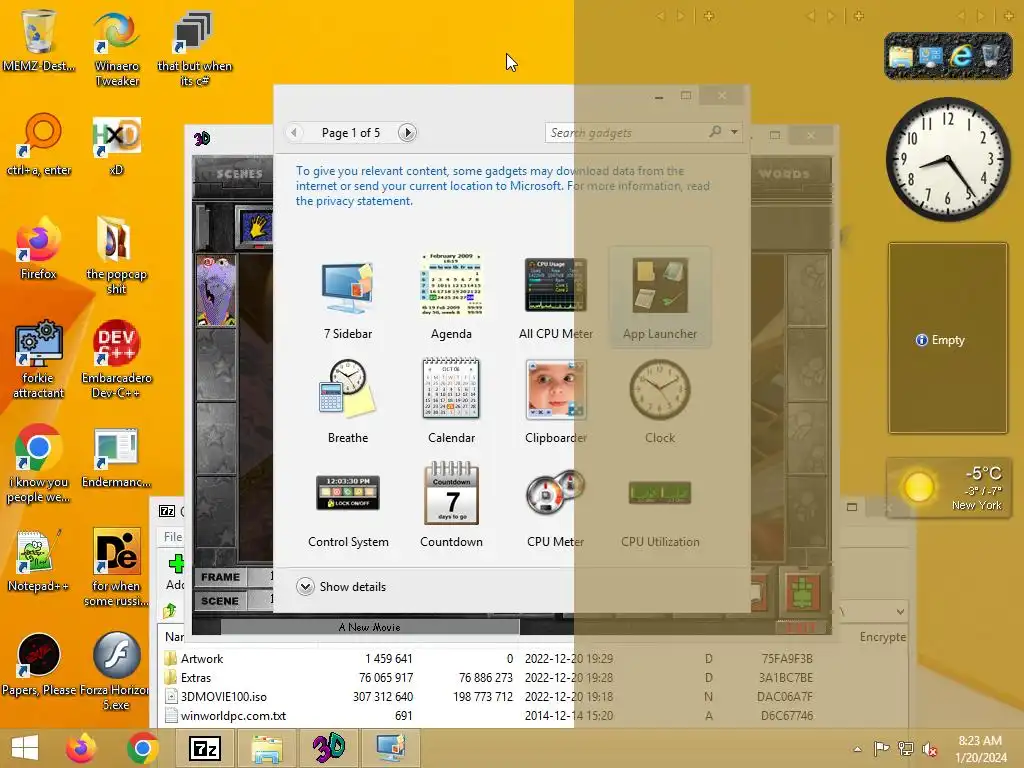
Task: Switch to gadget gallery taskbar button
Action: pos(391,748)
